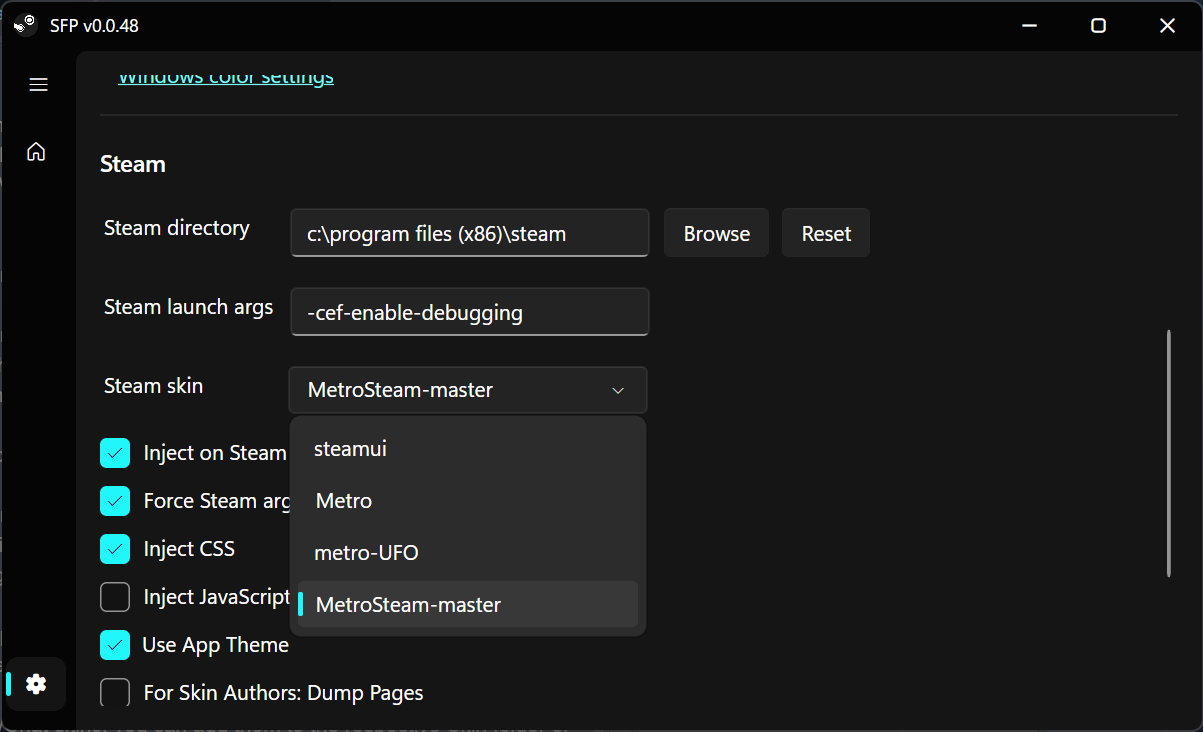Go to the Home page icon
Viewport: 1203px width, 732px height.
pyautogui.click(x=37, y=152)
